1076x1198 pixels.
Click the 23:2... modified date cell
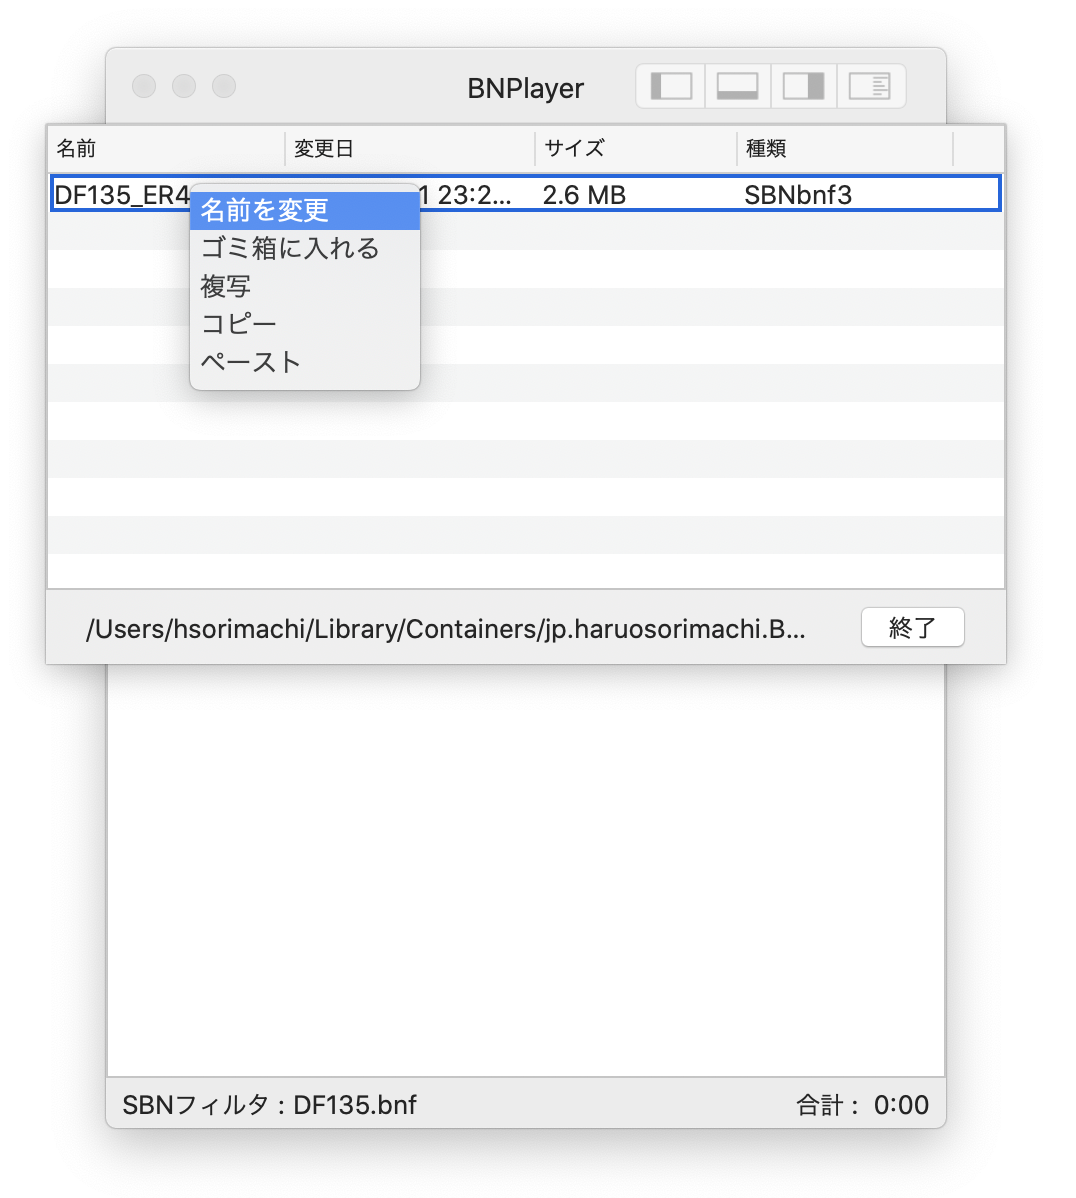click(x=466, y=195)
